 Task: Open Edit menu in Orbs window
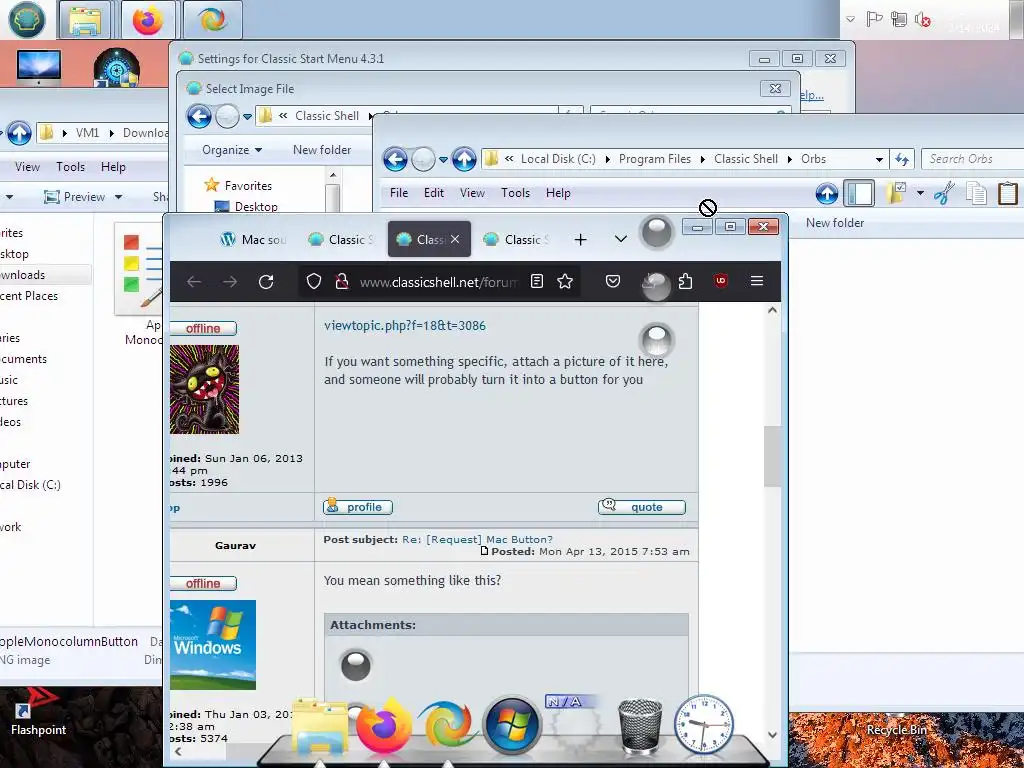click(x=434, y=193)
